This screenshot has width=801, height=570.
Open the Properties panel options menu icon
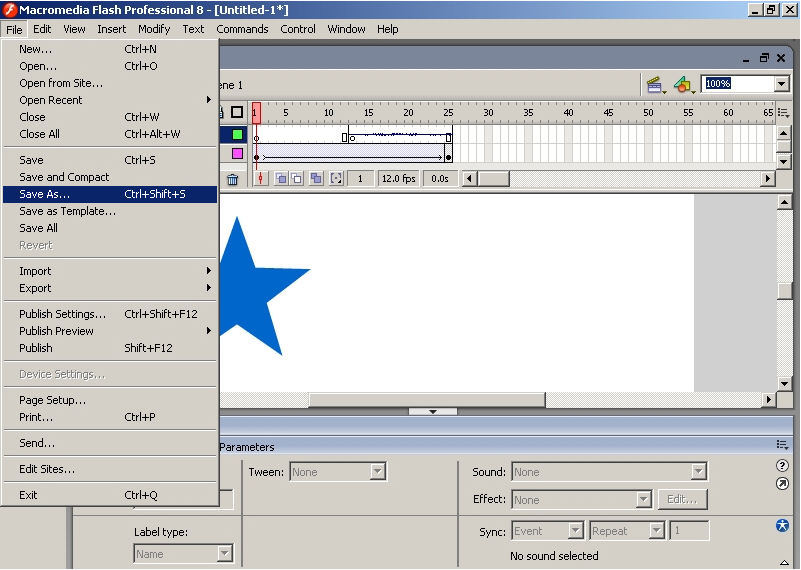point(782,445)
